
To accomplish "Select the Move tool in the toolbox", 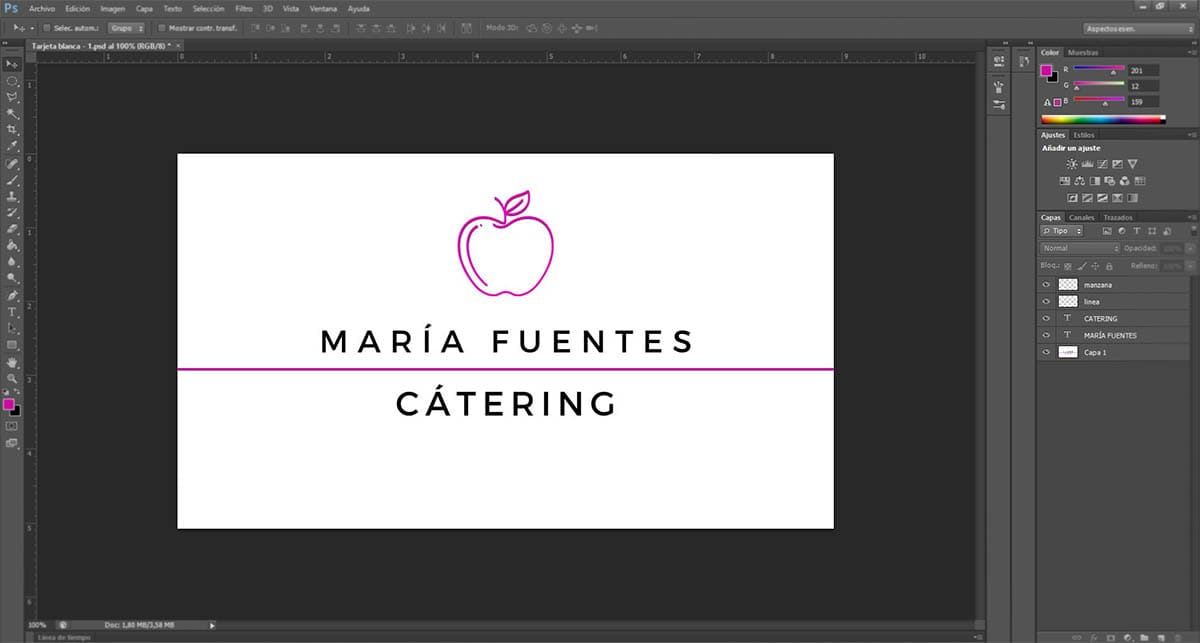I will [x=13, y=64].
